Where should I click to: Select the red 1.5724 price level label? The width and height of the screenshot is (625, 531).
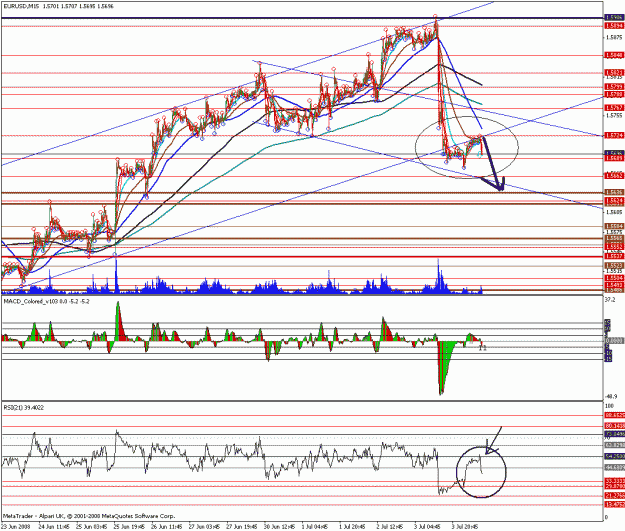tap(614, 136)
